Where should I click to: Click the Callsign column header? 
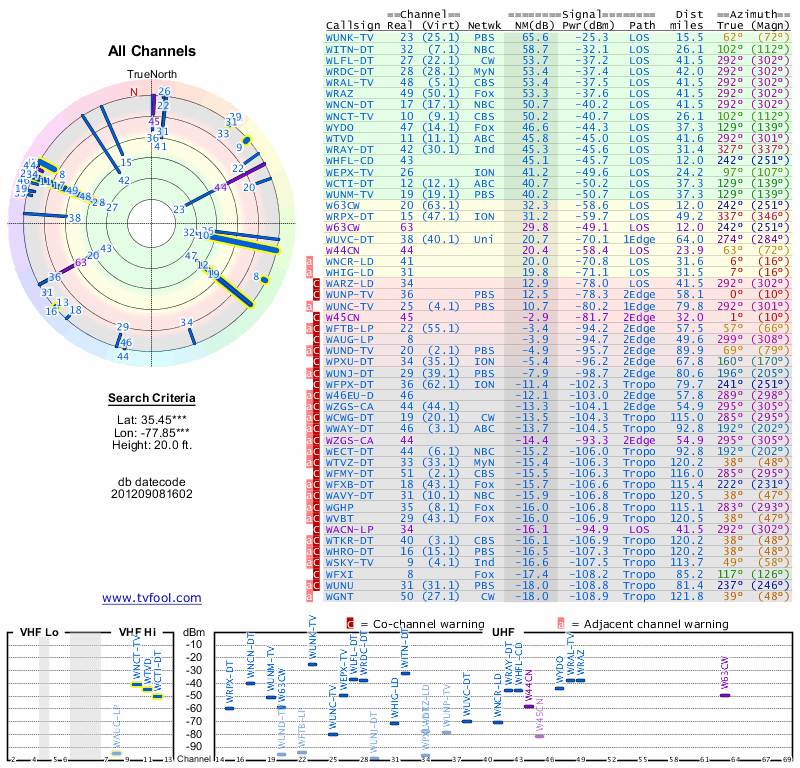pos(353,26)
